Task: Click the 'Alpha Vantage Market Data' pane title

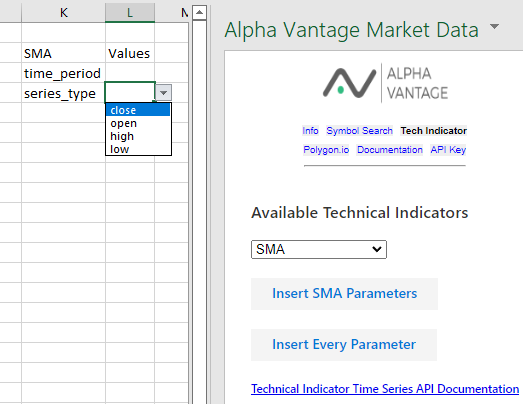Action: [352, 30]
